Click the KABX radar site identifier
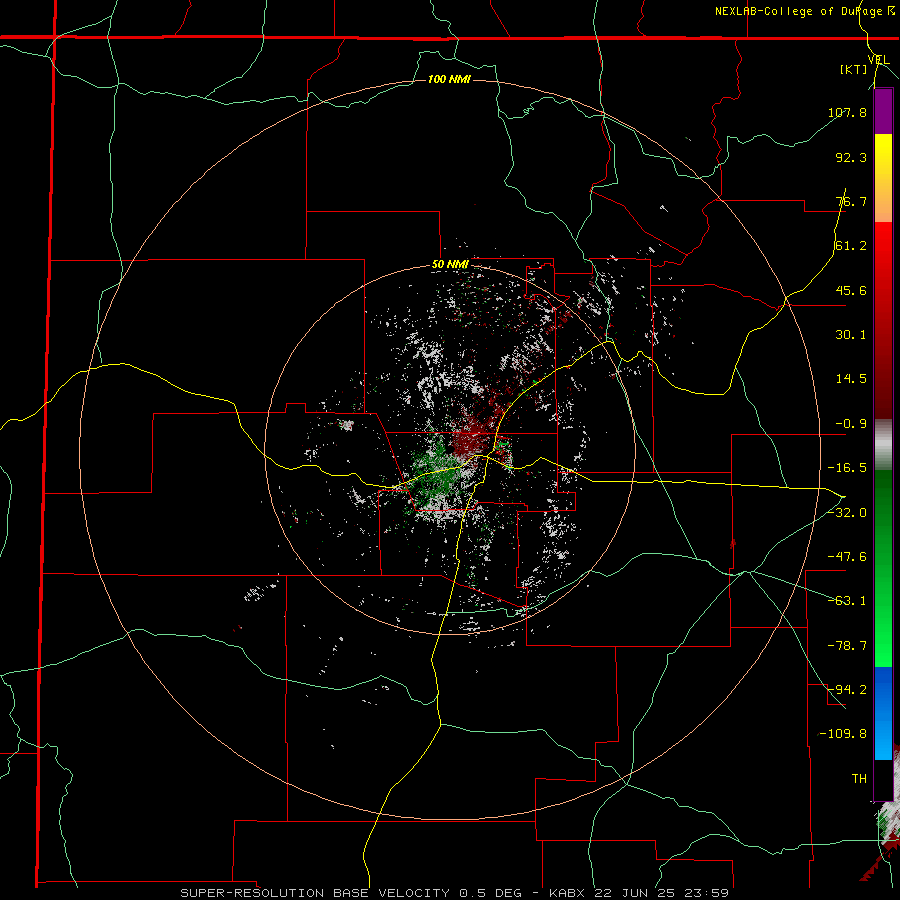The image size is (900, 900). pos(568,893)
